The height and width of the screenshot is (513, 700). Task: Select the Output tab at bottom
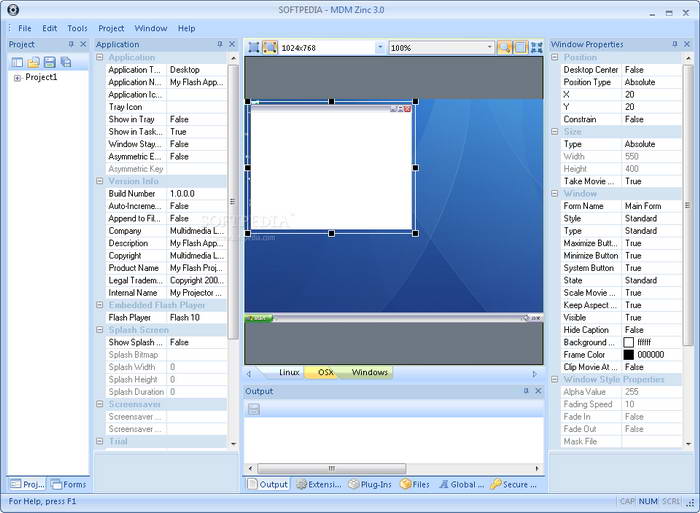coord(268,484)
